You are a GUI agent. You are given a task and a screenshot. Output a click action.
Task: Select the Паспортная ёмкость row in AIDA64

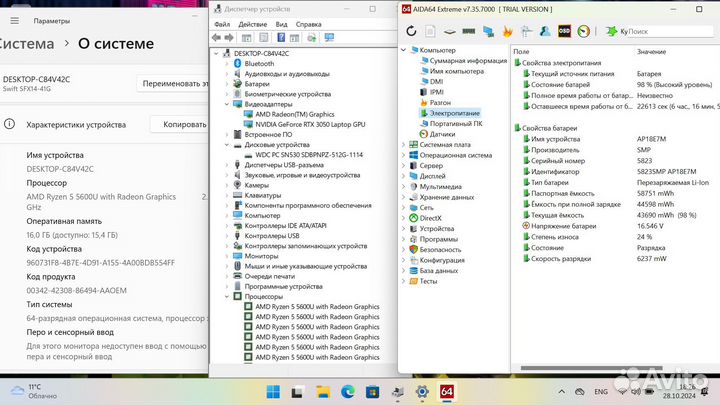pos(614,193)
